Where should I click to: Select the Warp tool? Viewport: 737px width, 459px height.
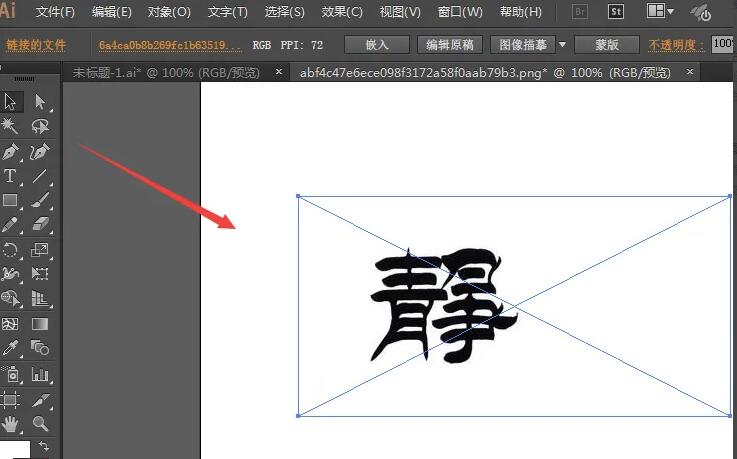pyautogui.click(x=10, y=273)
